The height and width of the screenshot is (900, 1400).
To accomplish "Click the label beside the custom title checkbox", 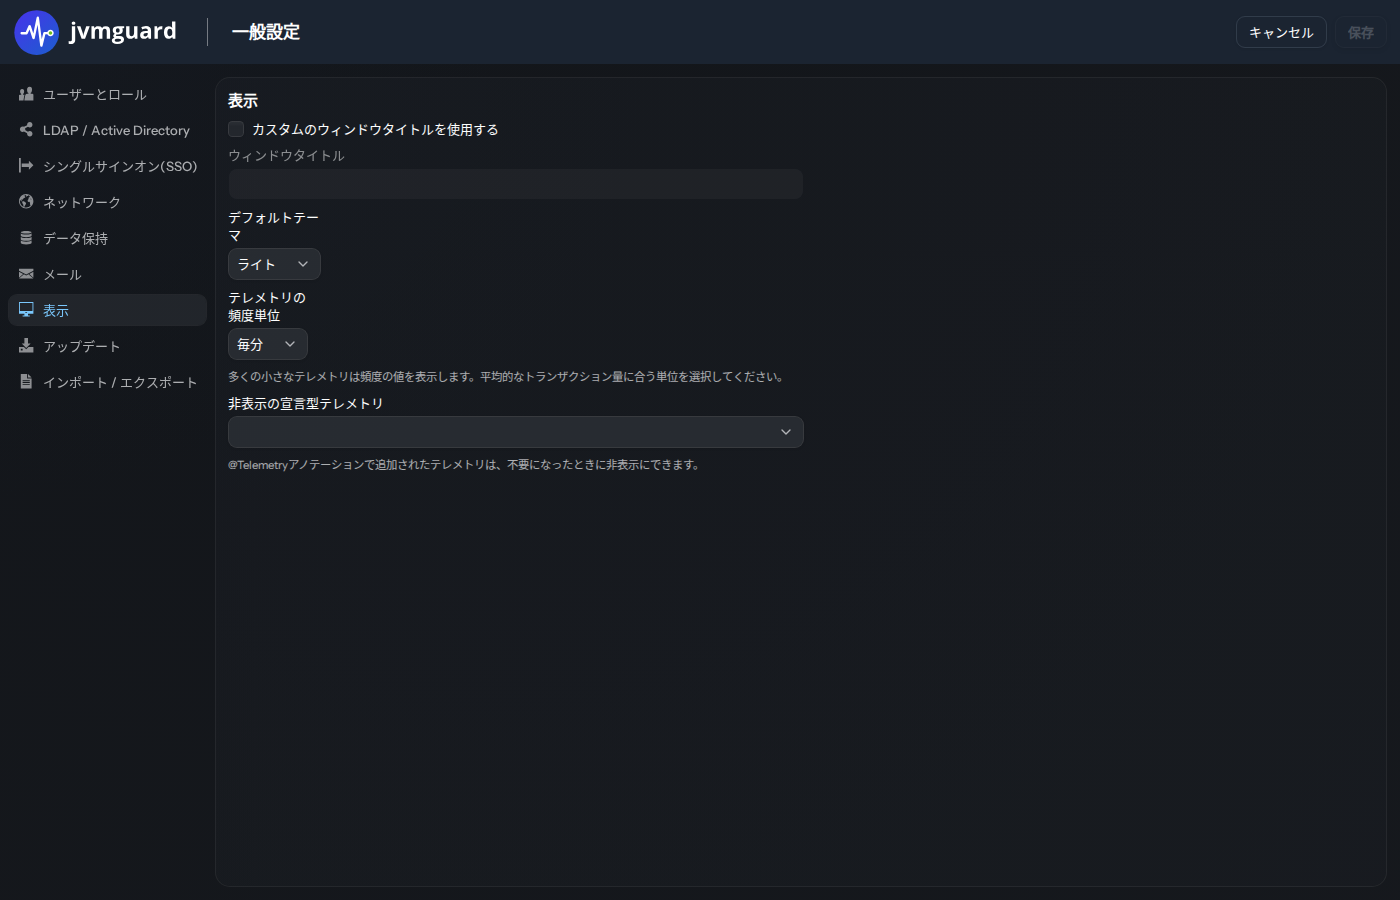I will (x=375, y=129).
